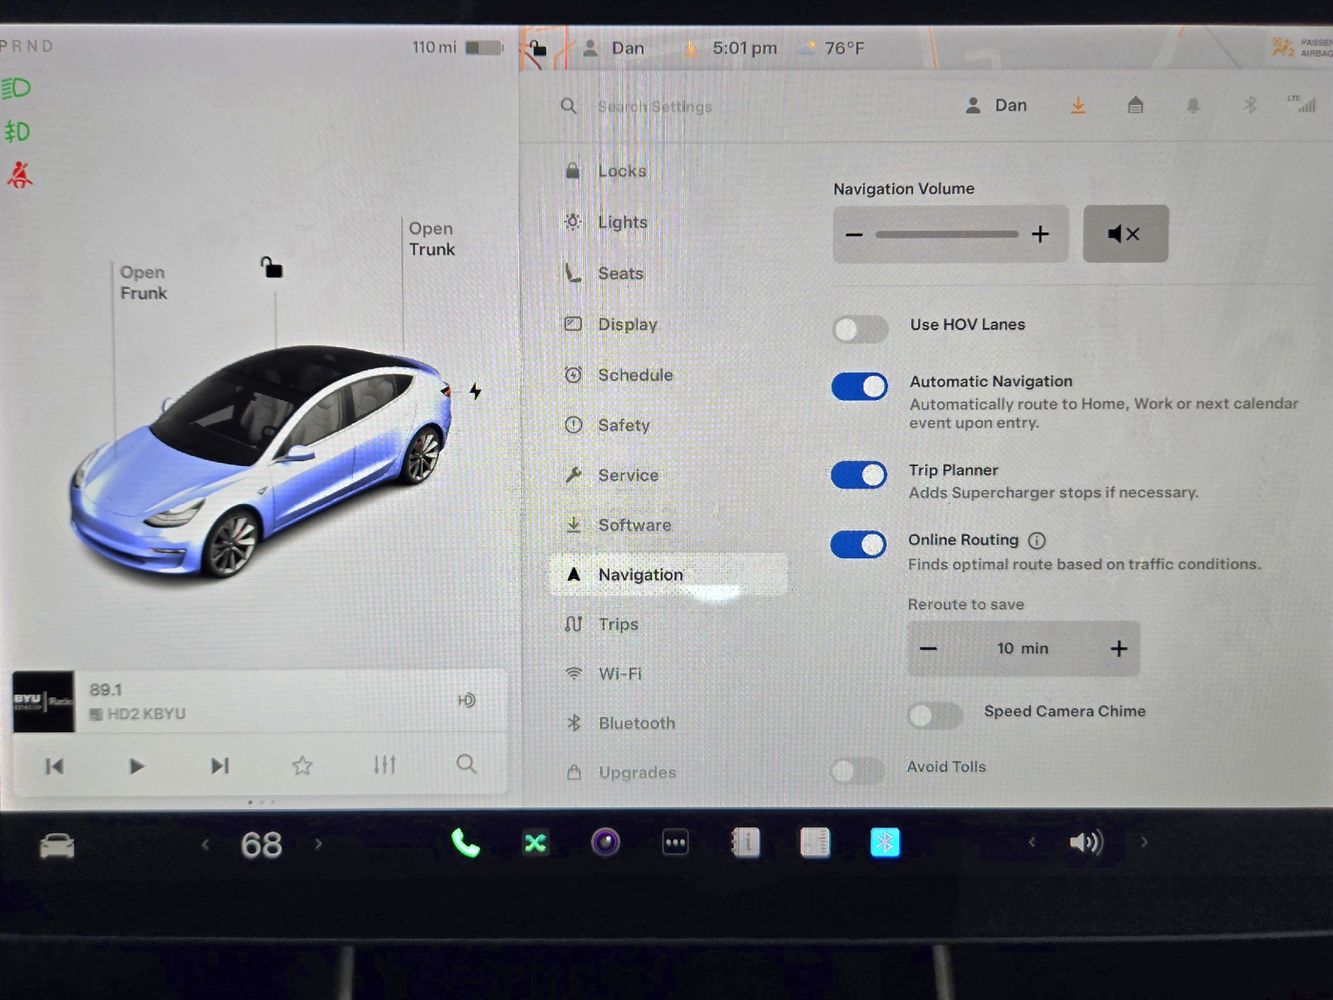Click the Search Settings field
The image size is (1333, 1000).
(x=655, y=107)
